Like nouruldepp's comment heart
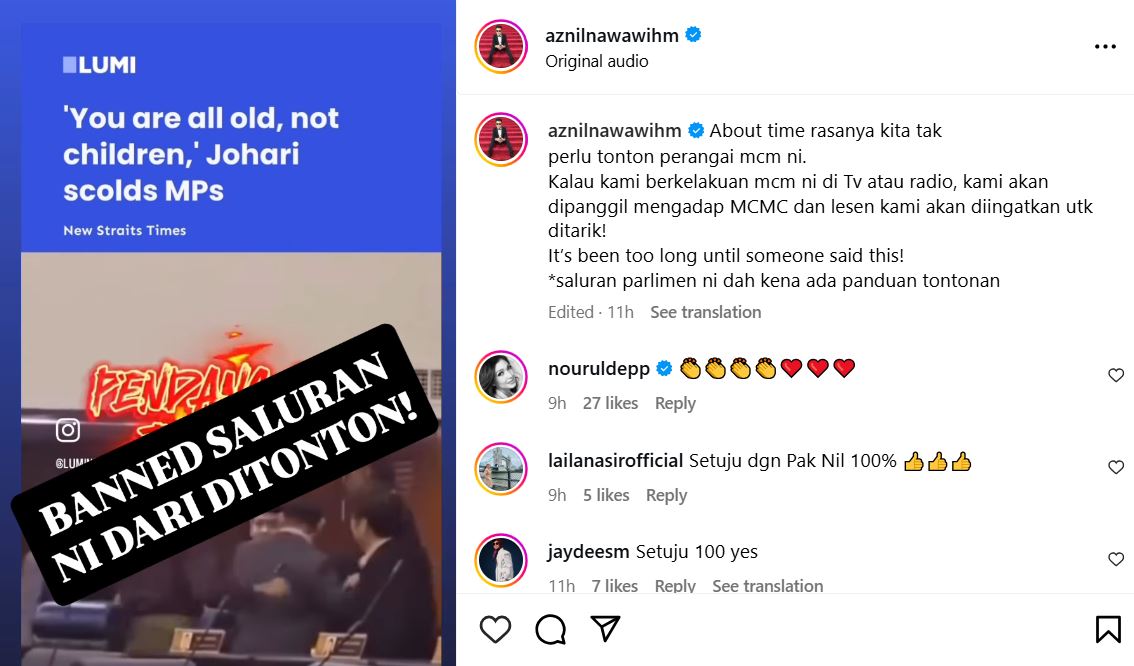The image size is (1134, 666). pos(1116,375)
